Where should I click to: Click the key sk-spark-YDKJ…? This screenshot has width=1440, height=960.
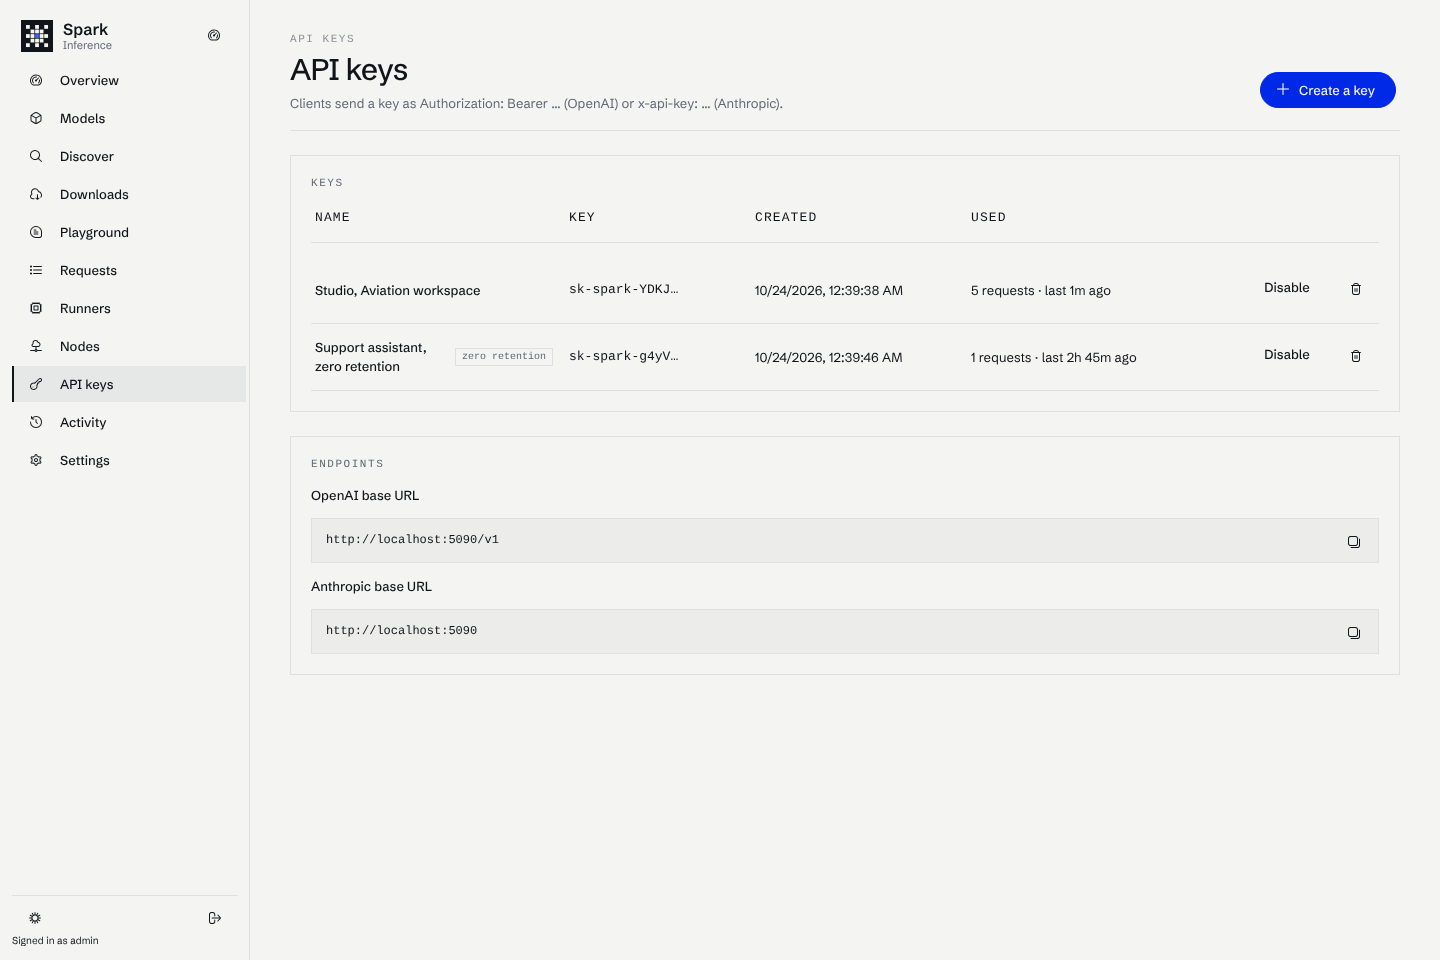coord(623,289)
